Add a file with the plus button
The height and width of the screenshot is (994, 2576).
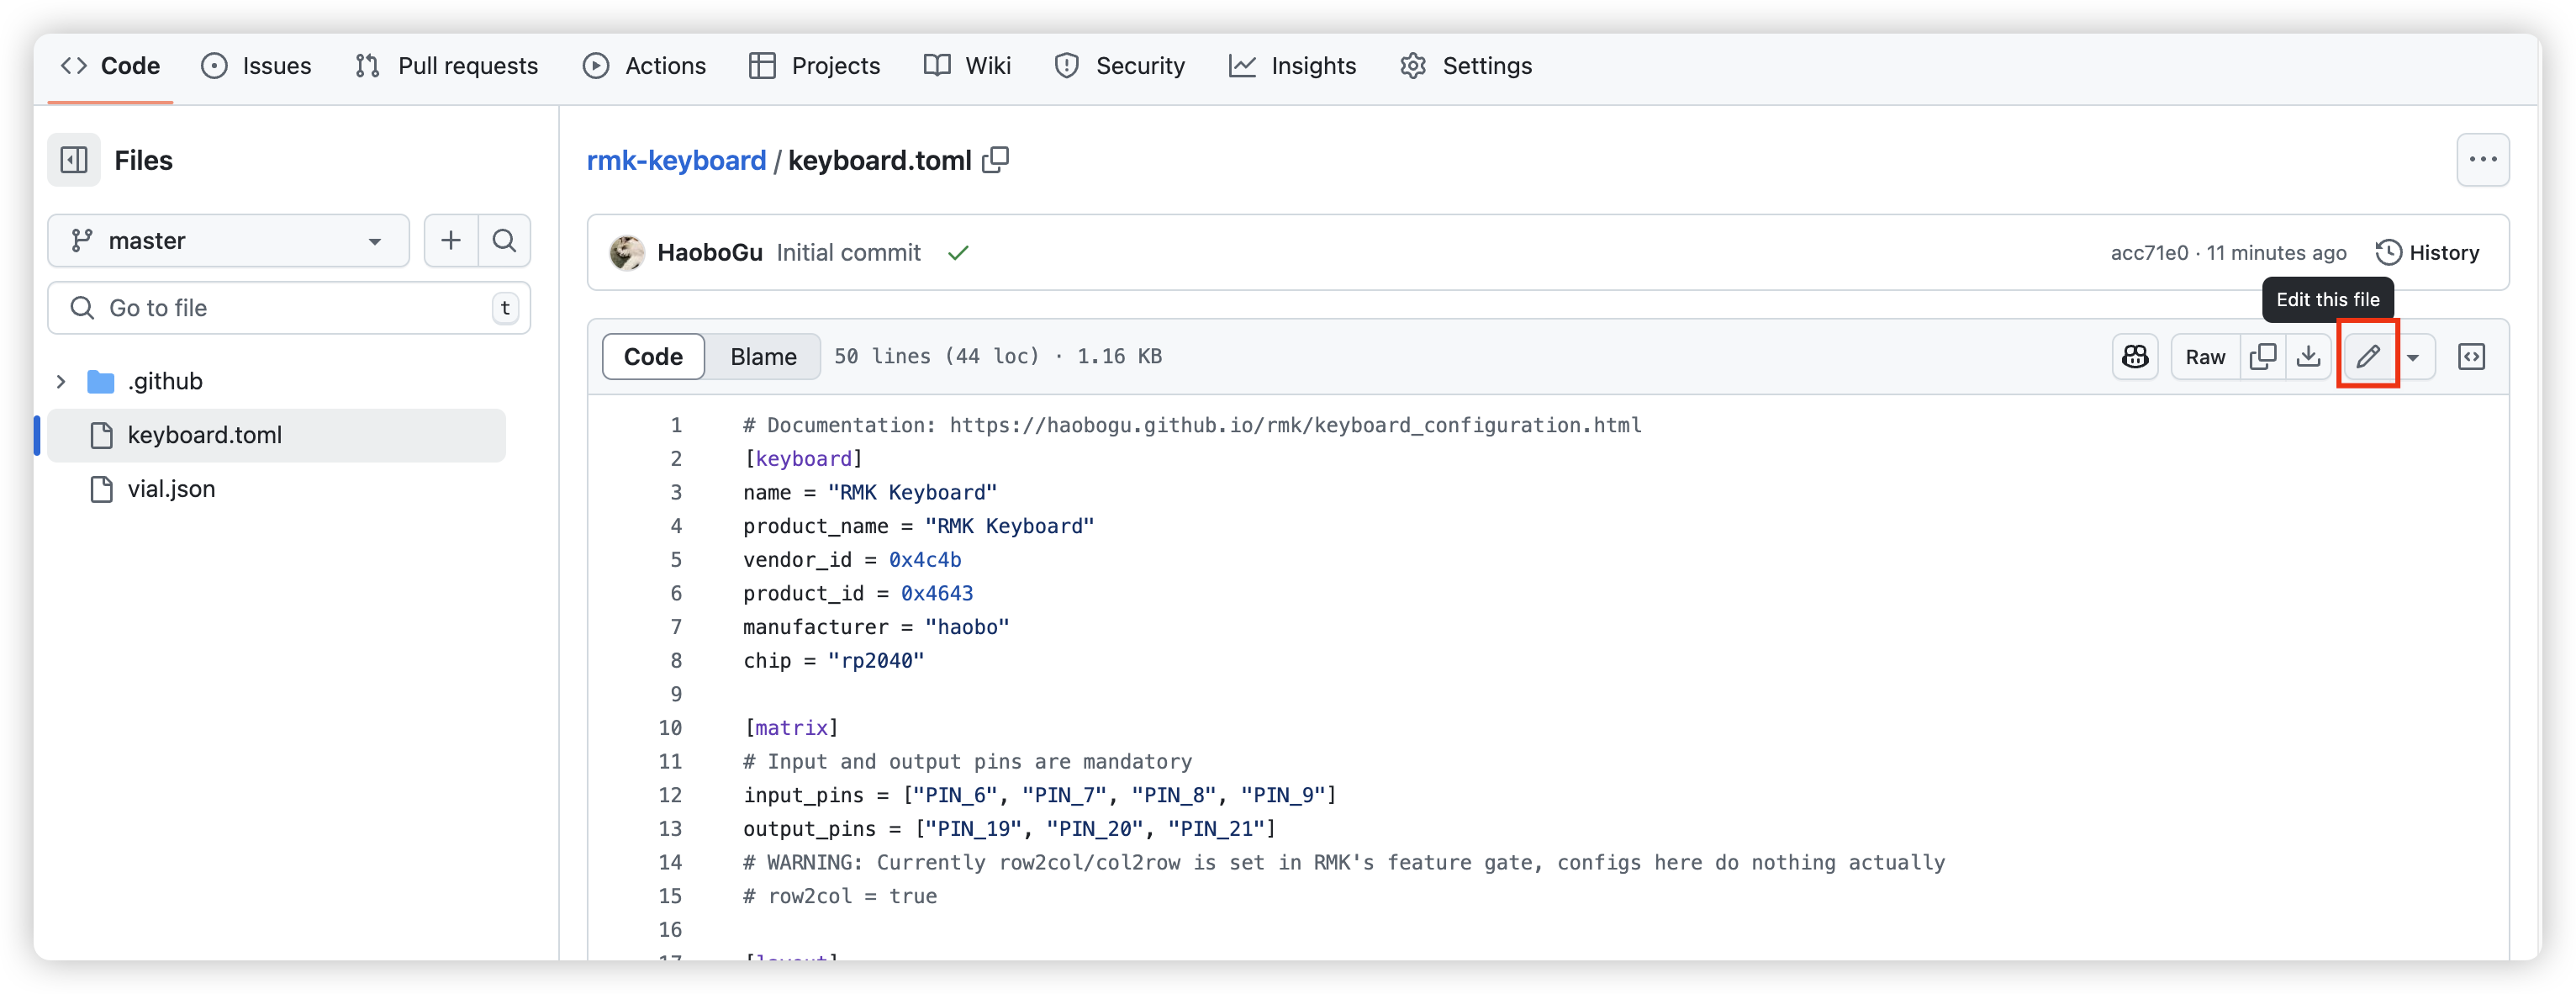point(451,240)
